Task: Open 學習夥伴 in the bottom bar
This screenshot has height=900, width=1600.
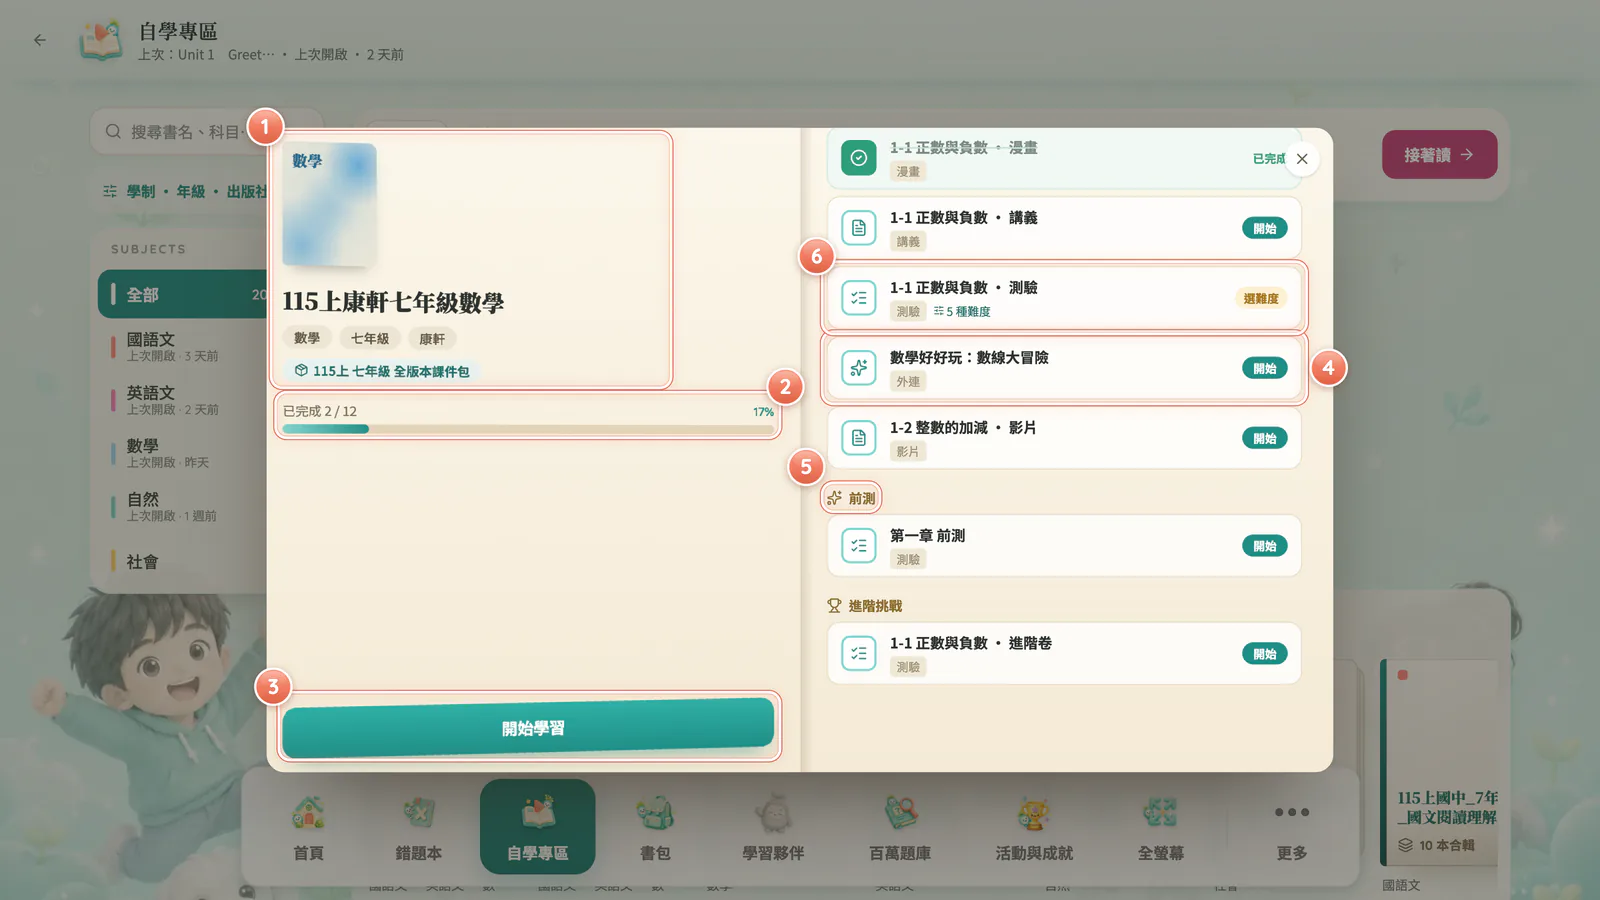Action: (x=773, y=827)
